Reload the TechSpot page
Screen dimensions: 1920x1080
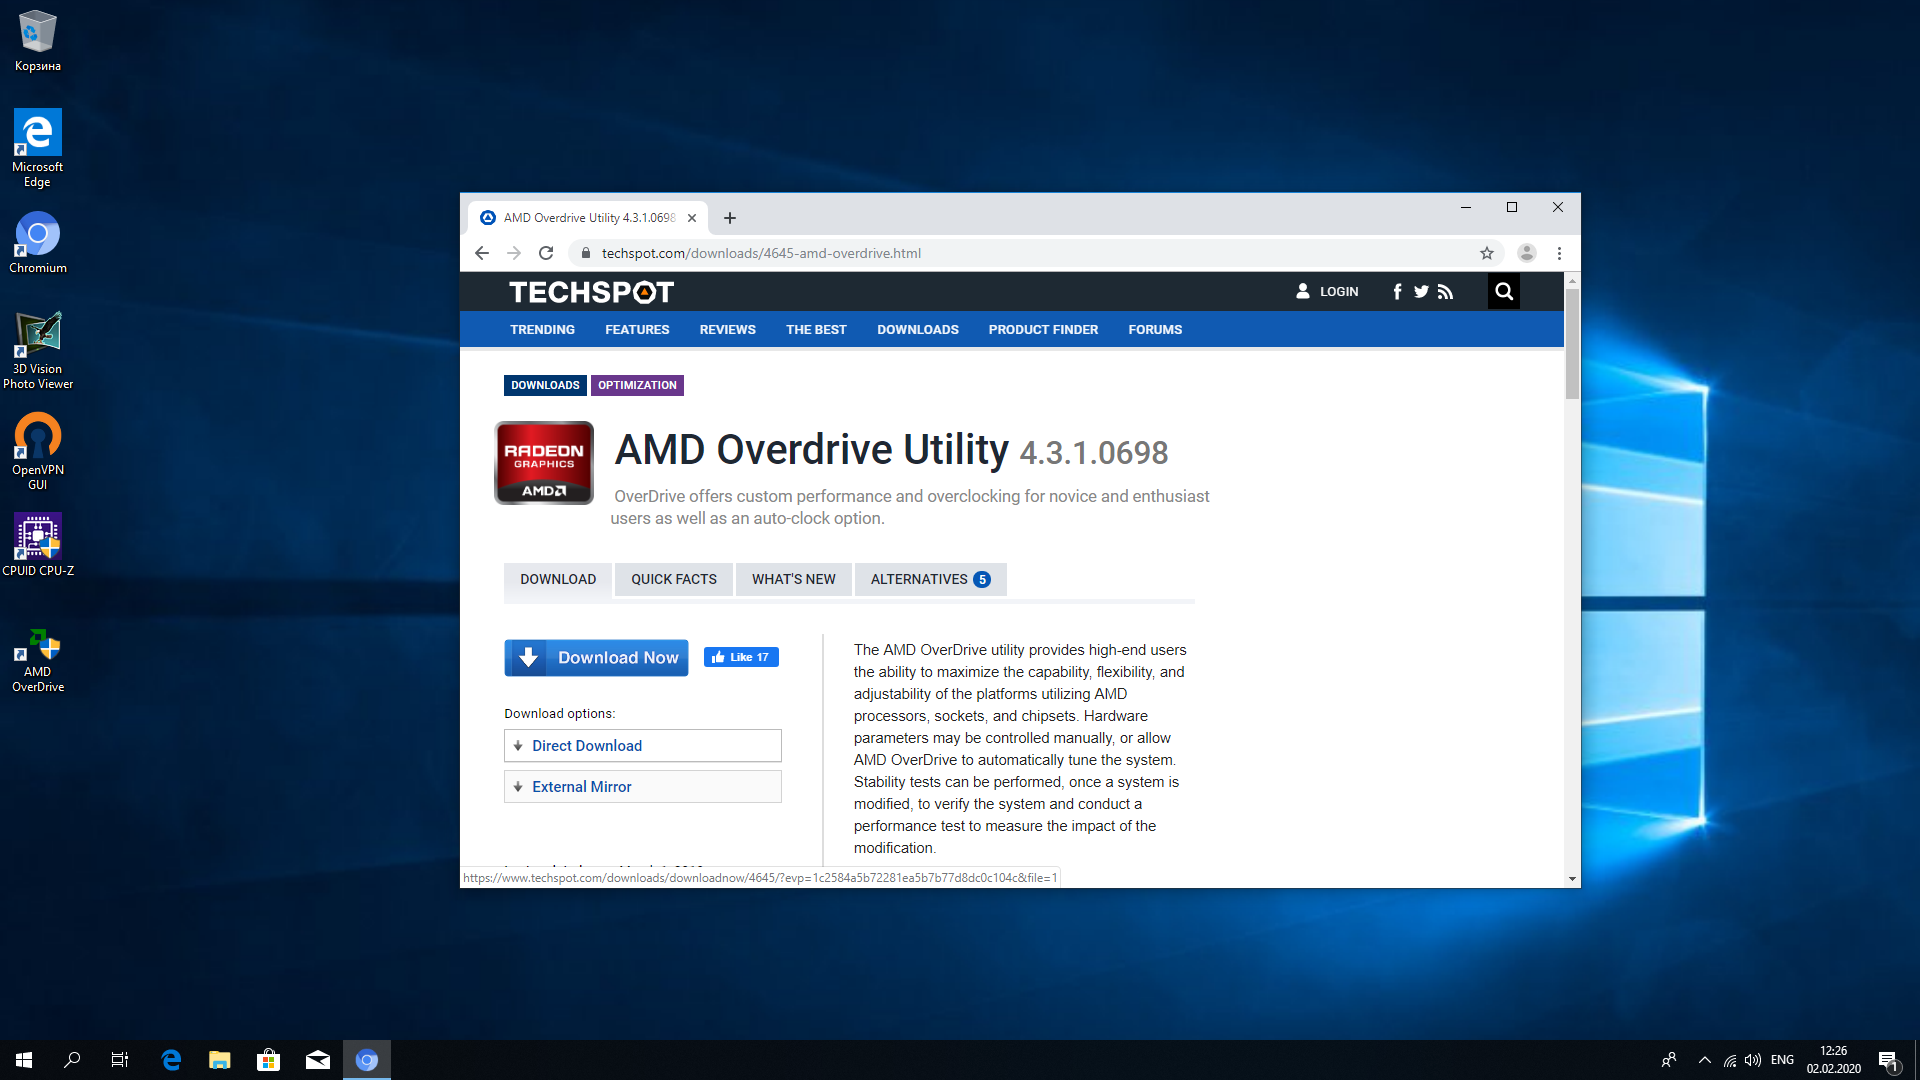[x=546, y=253]
